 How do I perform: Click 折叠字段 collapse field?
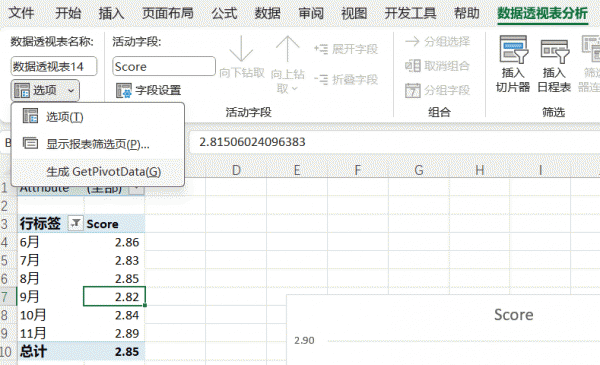pos(346,79)
